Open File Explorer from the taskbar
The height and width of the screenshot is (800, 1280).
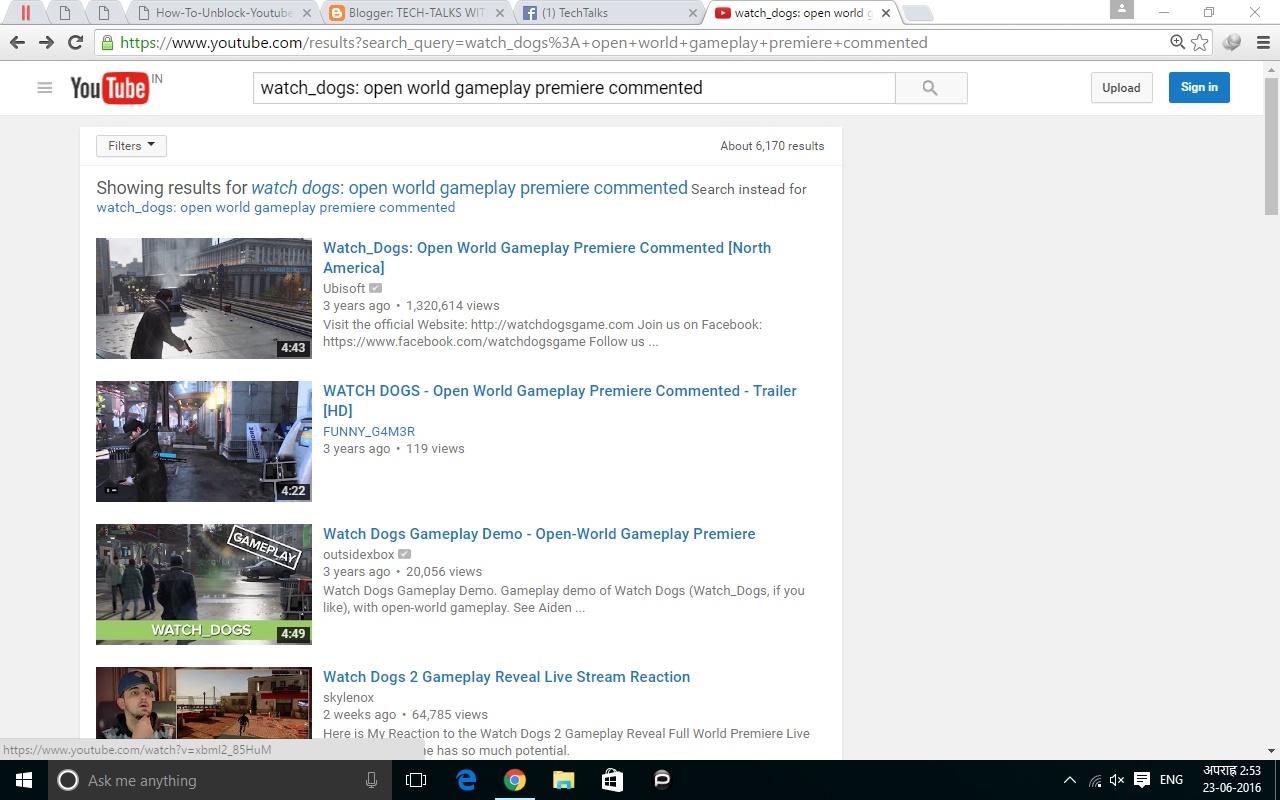pyautogui.click(x=564, y=780)
